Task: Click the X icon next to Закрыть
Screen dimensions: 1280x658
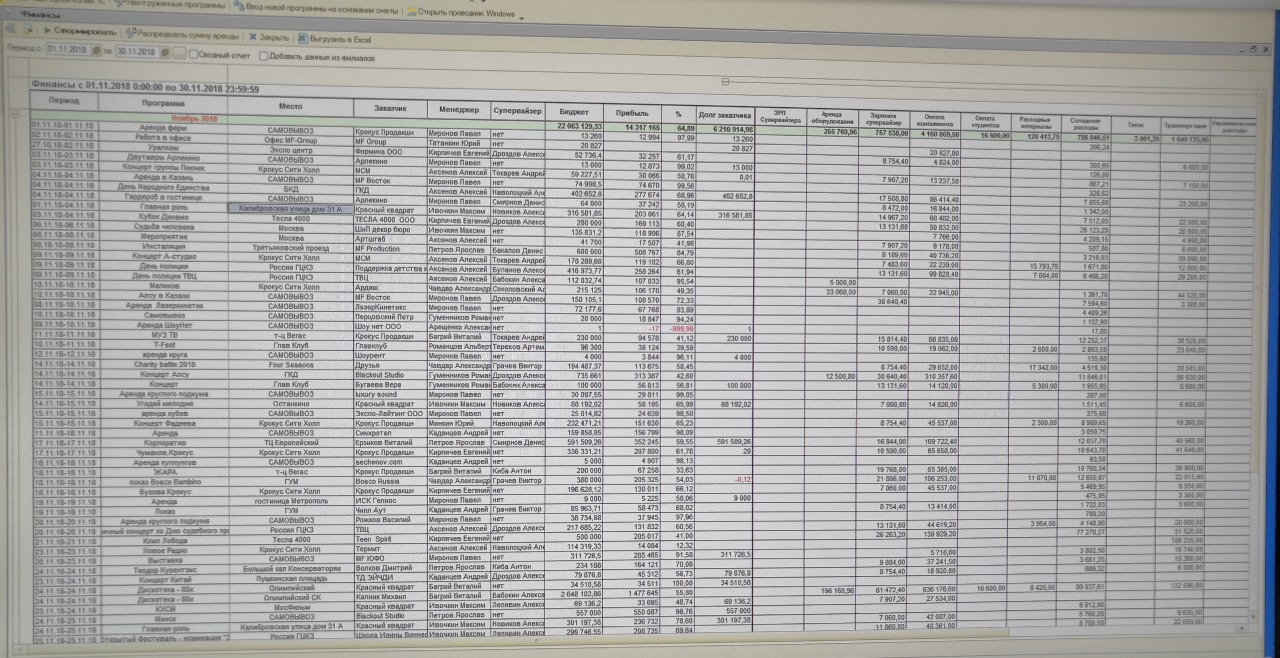Action: pyautogui.click(x=253, y=35)
